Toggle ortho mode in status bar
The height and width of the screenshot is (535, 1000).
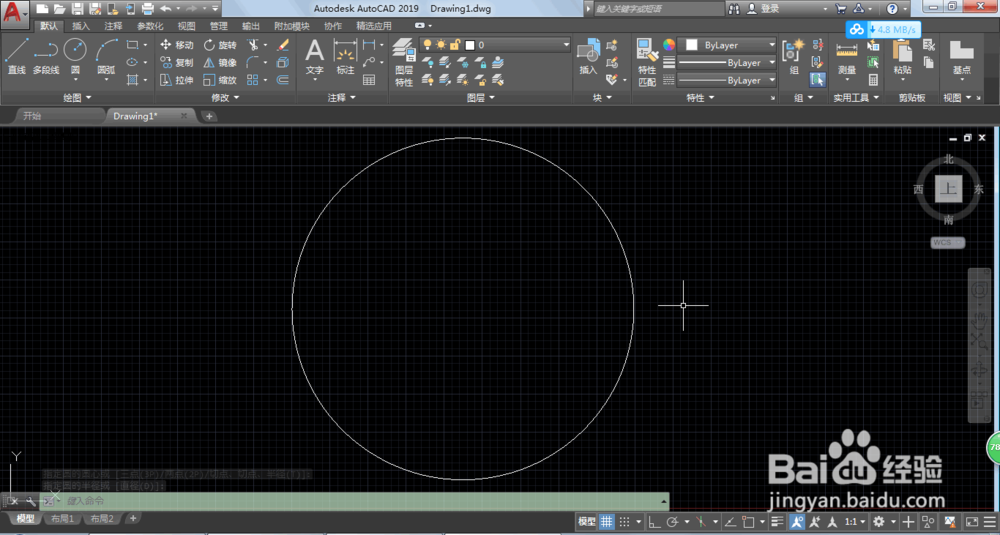(x=654, y=521)
